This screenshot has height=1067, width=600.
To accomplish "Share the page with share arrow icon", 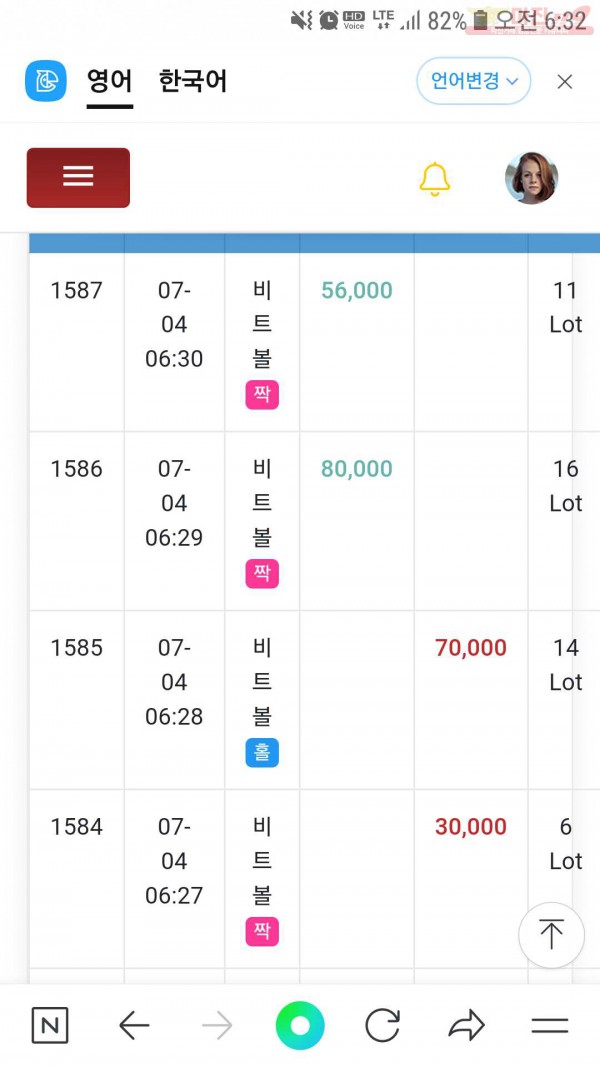I will 466,1025.
